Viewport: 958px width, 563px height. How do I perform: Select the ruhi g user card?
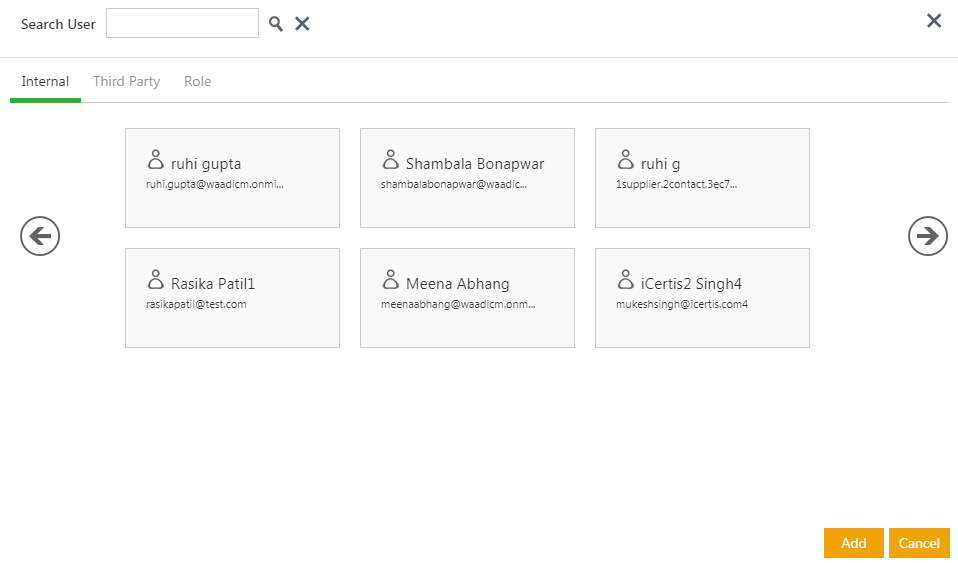(x=702, y=178)
